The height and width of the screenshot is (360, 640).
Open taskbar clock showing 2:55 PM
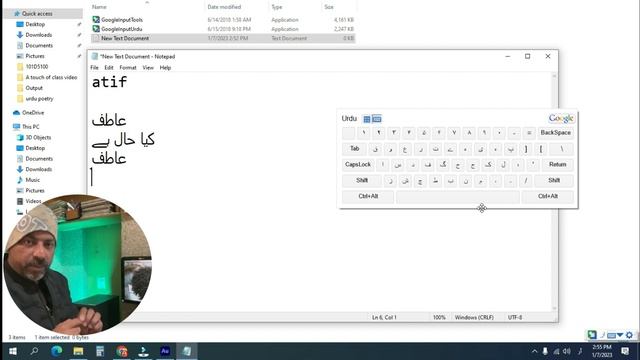point(602,351)
